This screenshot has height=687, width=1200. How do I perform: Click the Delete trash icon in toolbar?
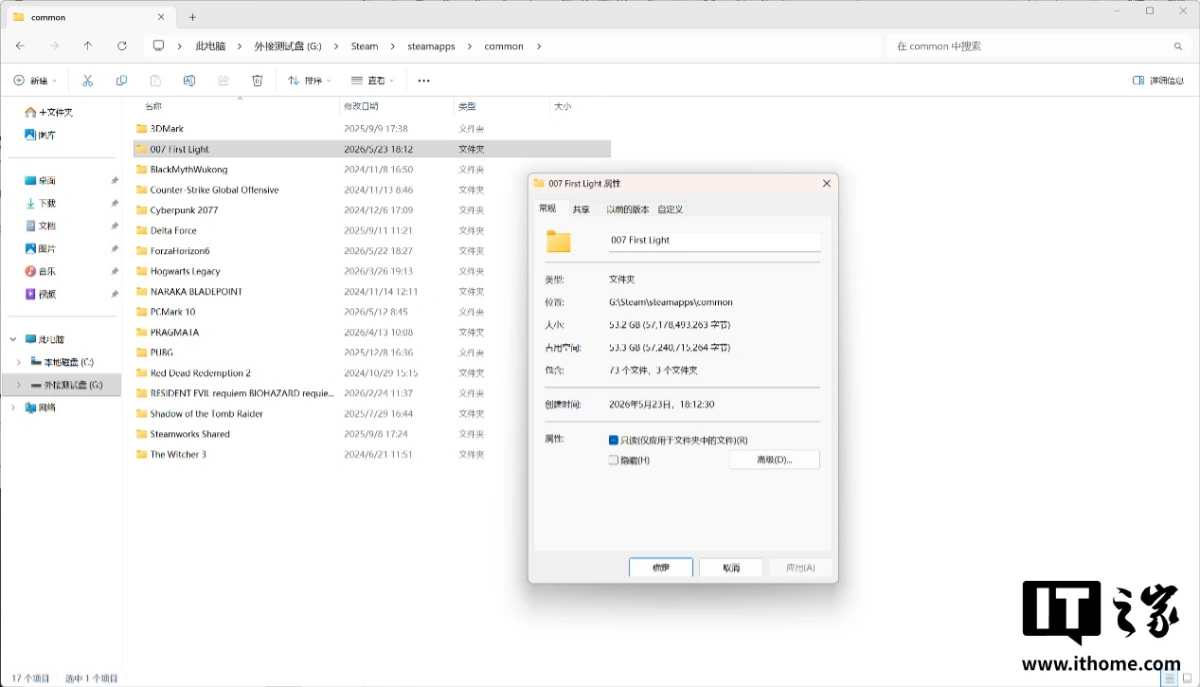click(257, 80)
